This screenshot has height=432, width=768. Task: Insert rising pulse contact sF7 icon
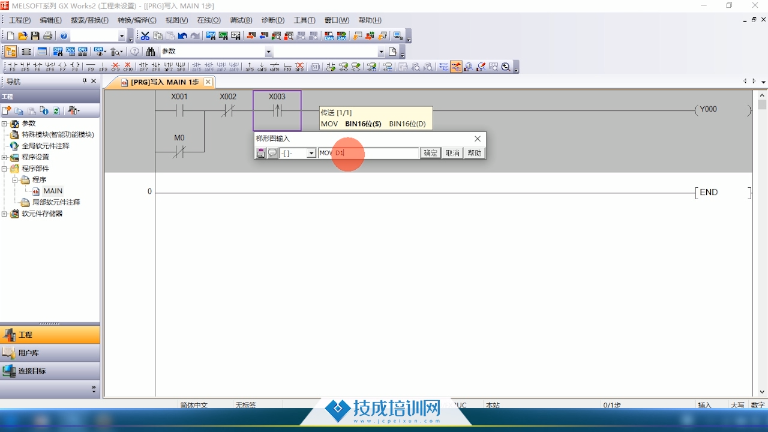tap(144, 67)
